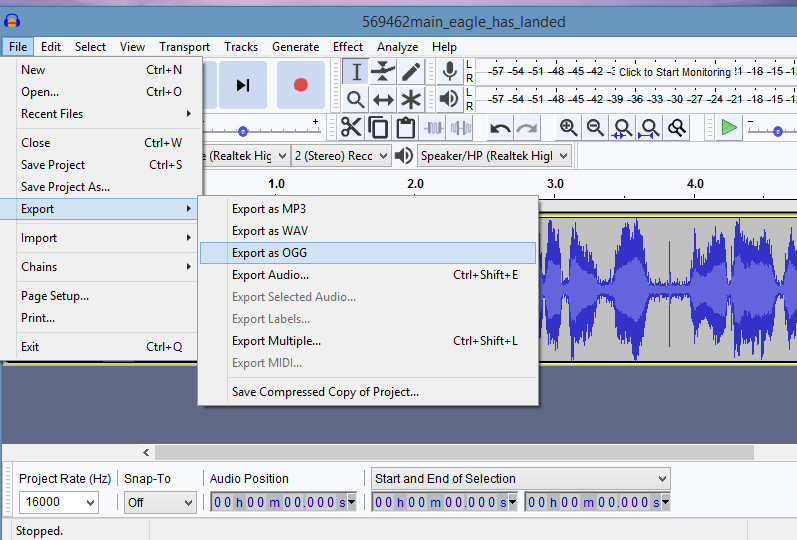Click the horizontal scrollbar left arrow
Viewport: 797px width, 540px height.
pos(146,452)
